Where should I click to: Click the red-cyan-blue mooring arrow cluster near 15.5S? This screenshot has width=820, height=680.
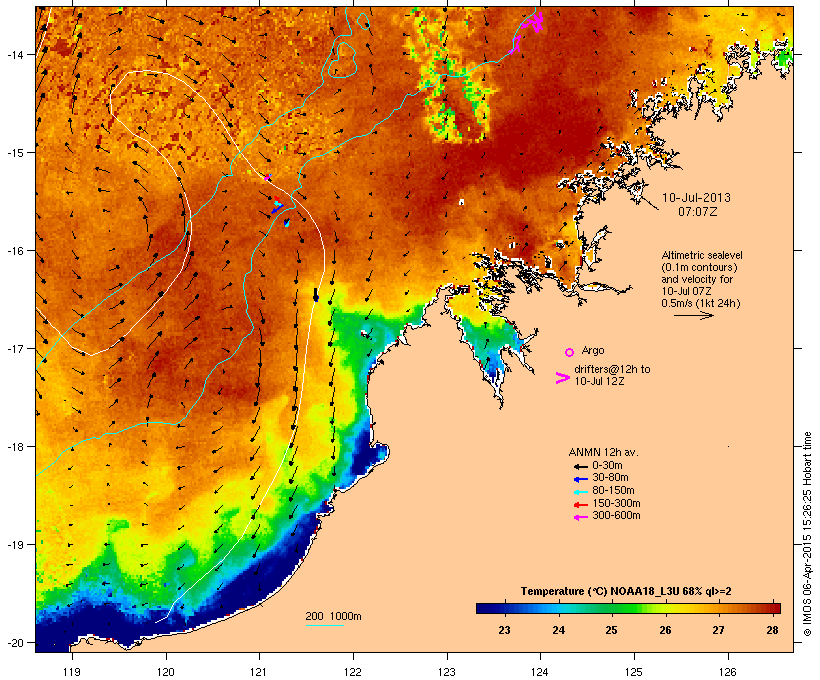click(277, 205)
